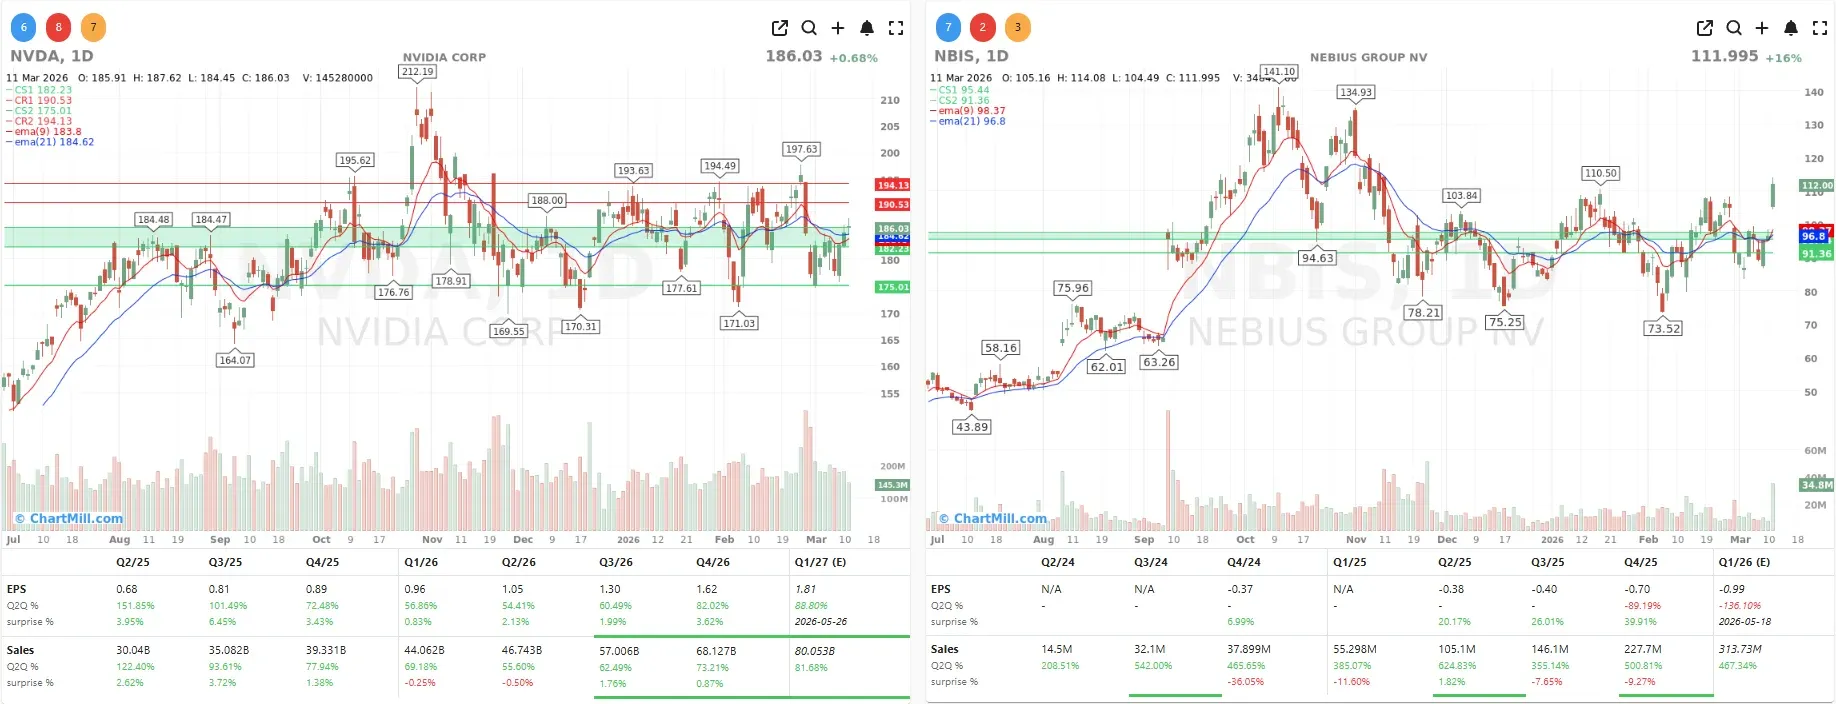Click the 141.10 high label on NBIS

coord(1279,72)
